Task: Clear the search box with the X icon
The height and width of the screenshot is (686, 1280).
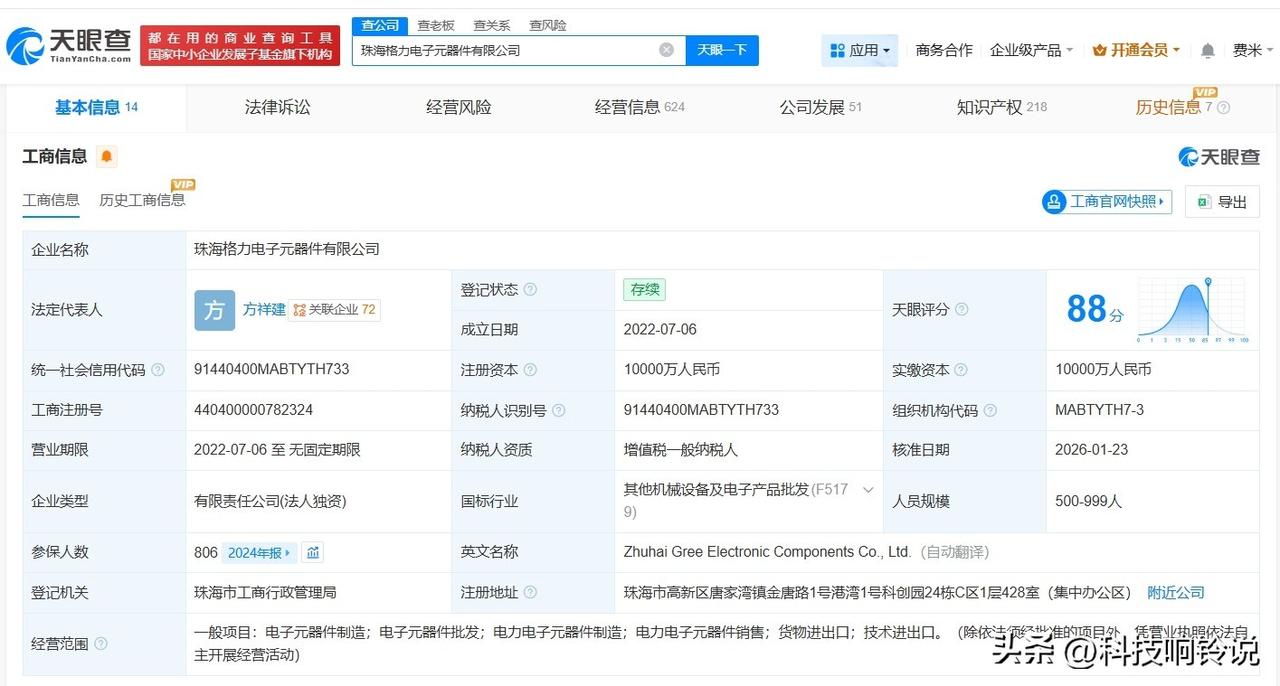Action: pos(666,50)
